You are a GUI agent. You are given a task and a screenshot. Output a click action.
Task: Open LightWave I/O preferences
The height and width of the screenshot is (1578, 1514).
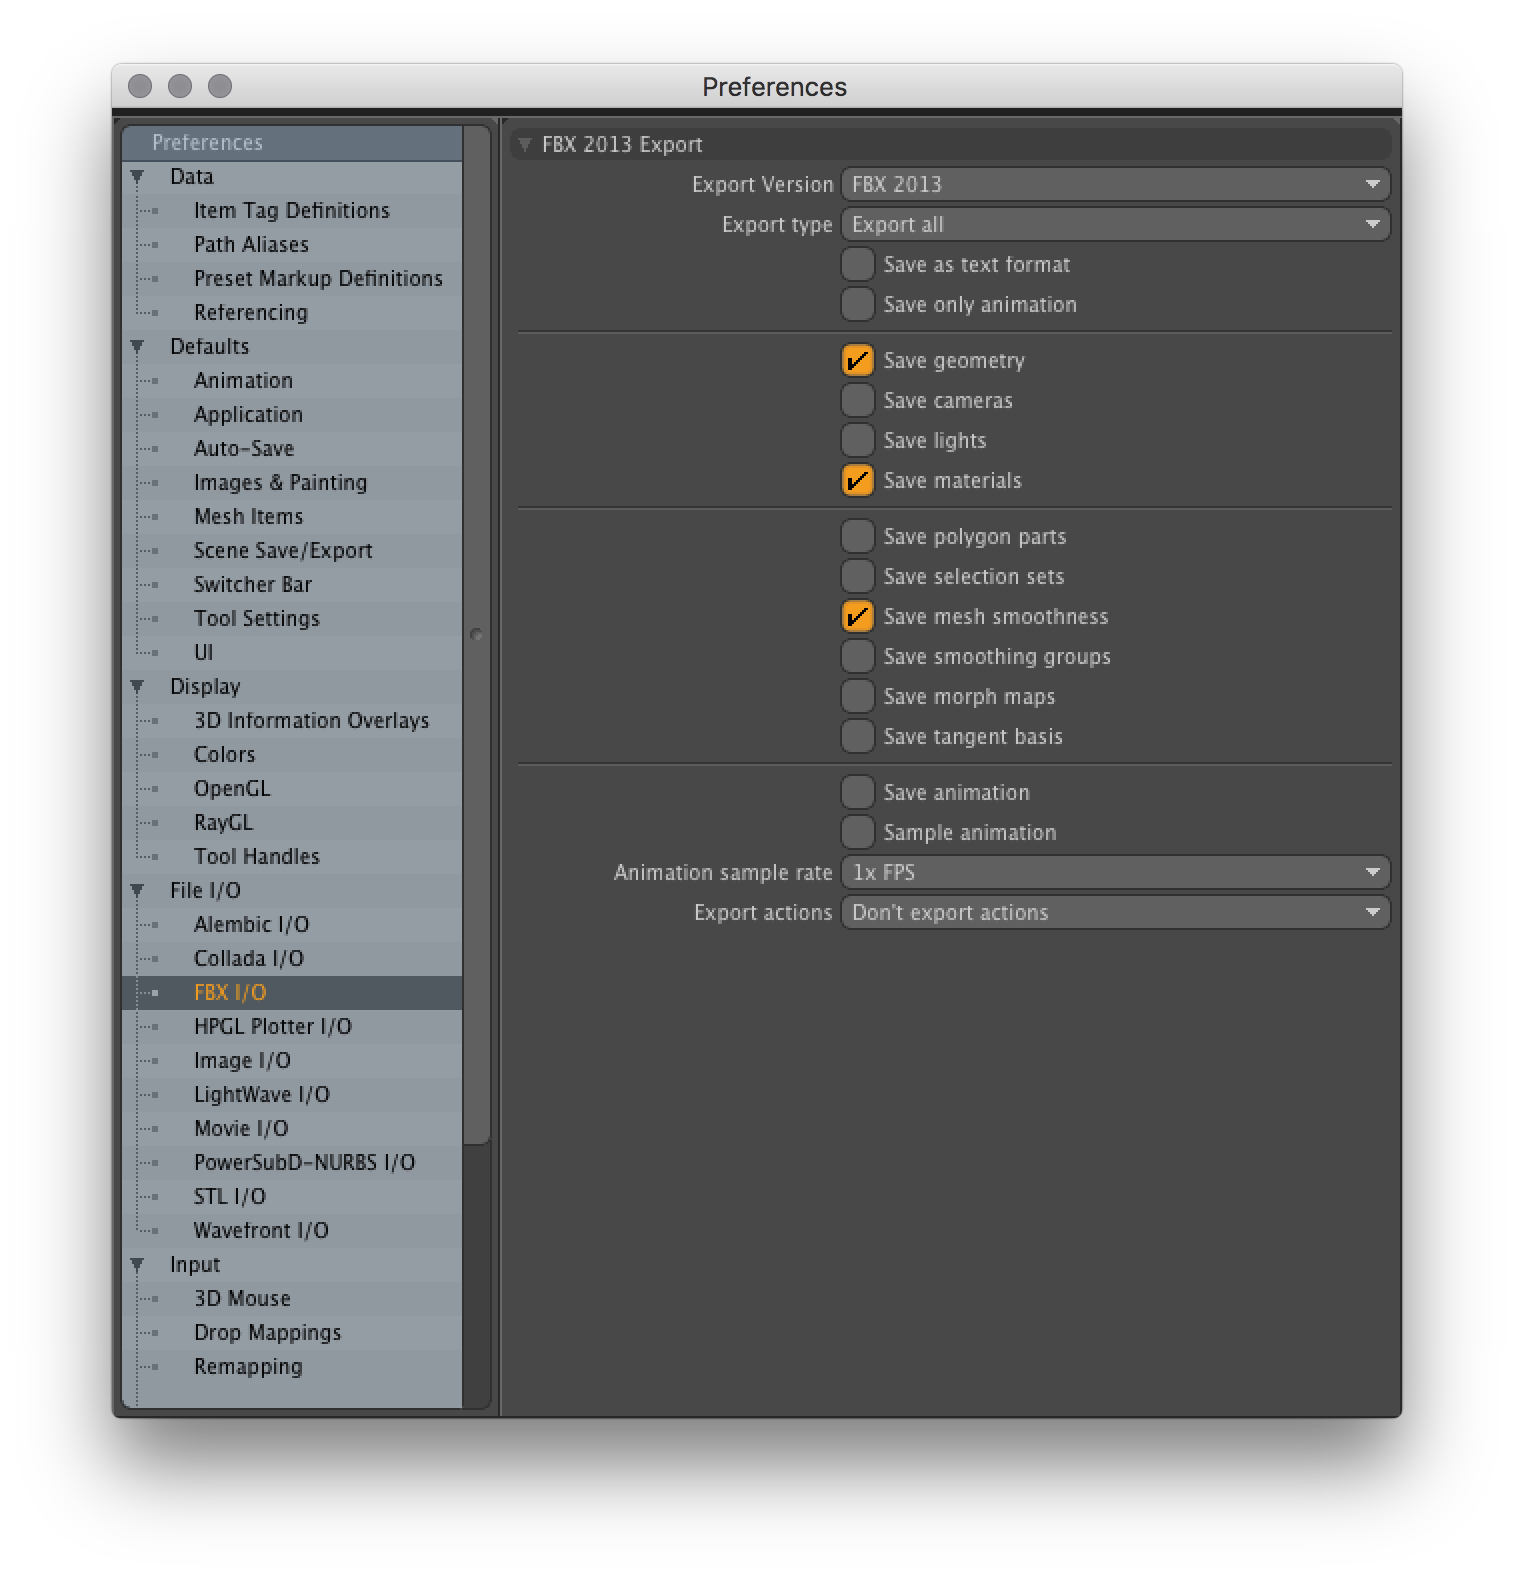(292, 1095)
